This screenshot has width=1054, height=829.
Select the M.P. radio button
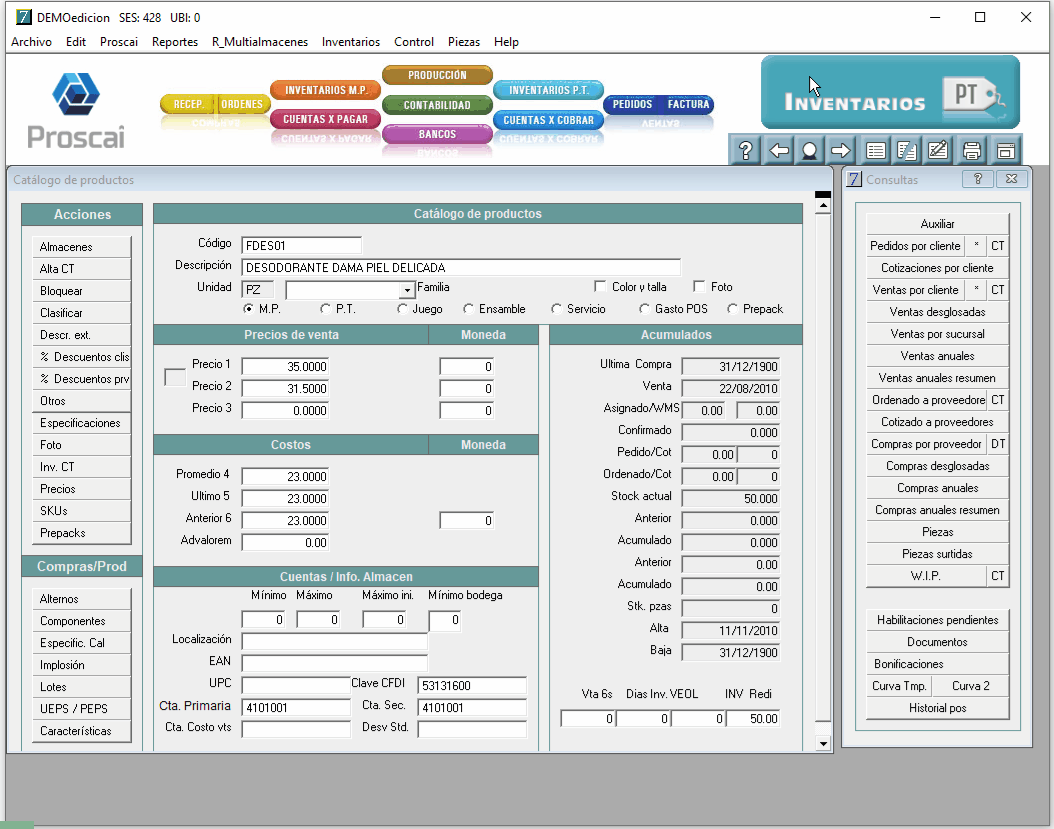(x=249, y=309)
